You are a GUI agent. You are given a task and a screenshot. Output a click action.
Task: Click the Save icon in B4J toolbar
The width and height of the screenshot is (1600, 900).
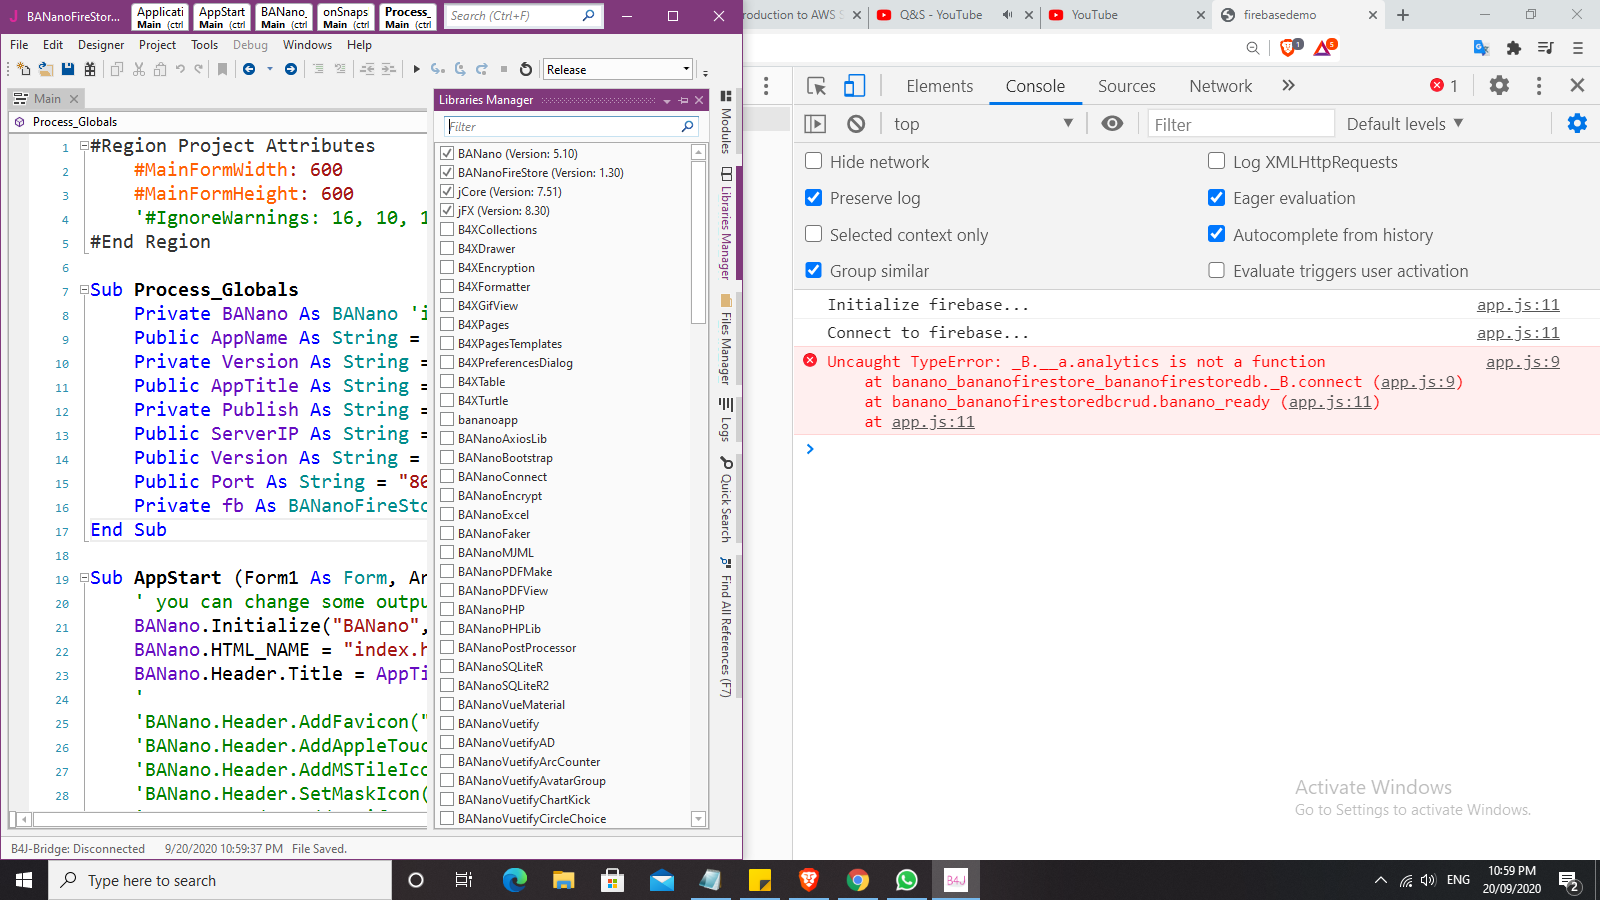[x=68, y=69]
